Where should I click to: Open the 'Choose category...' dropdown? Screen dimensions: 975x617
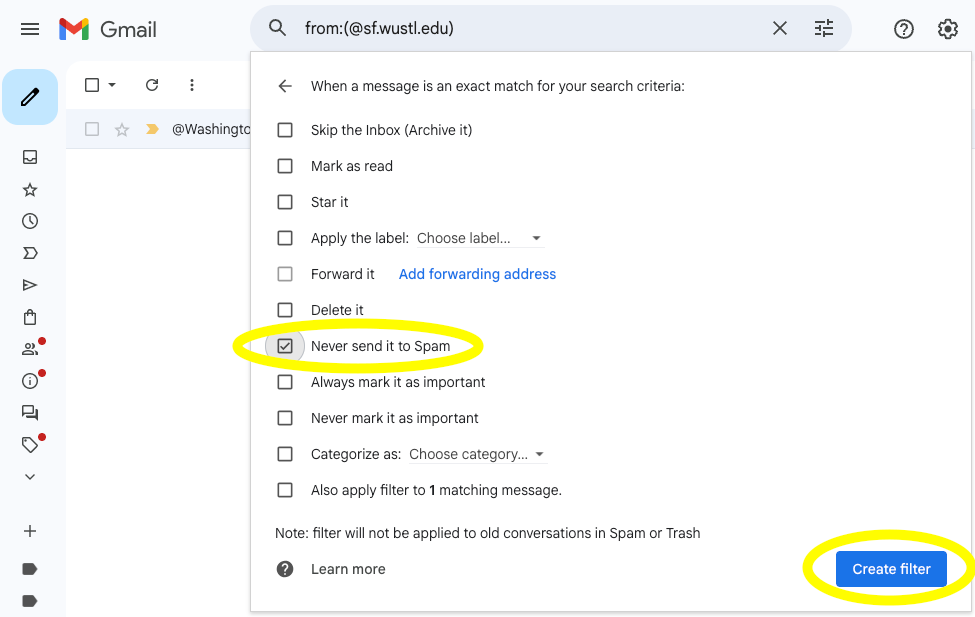477,454
